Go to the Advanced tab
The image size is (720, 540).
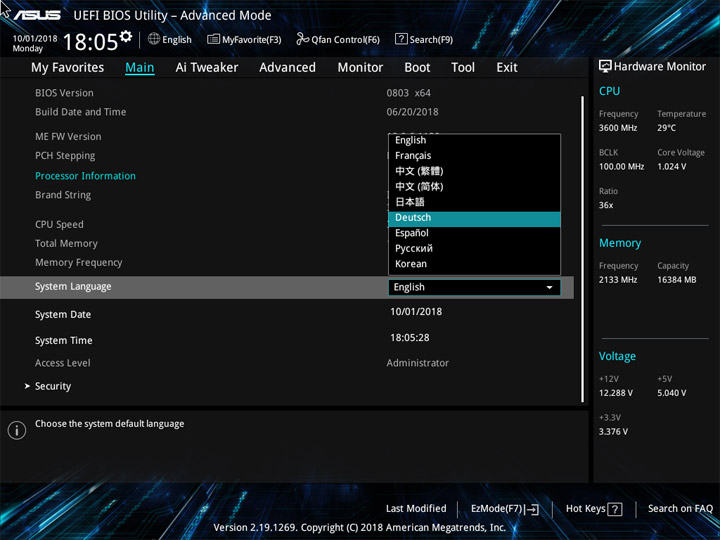coord(287,68)
